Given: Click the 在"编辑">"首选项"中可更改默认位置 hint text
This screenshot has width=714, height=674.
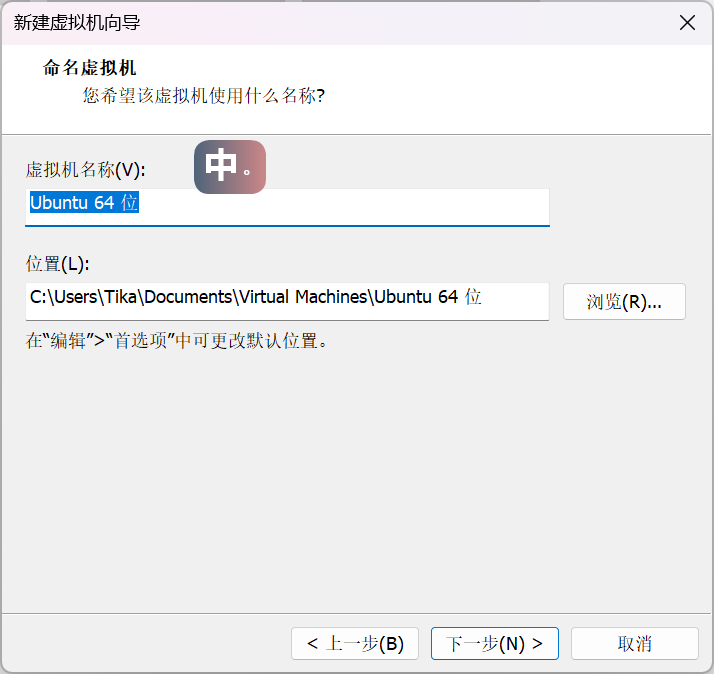Looking at the screenshot, I should point(176,341).
